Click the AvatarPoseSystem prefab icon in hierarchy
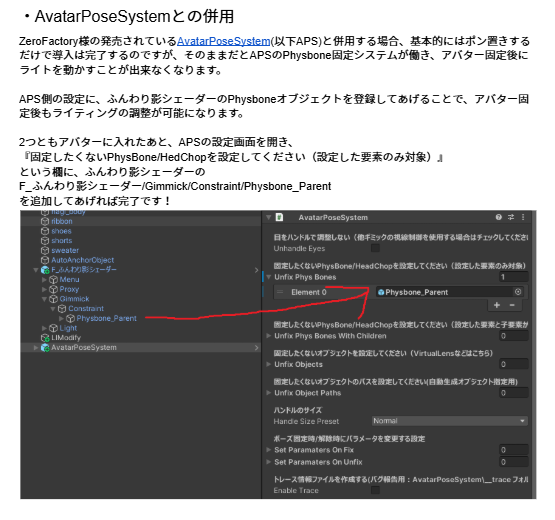 coord(45,348)
